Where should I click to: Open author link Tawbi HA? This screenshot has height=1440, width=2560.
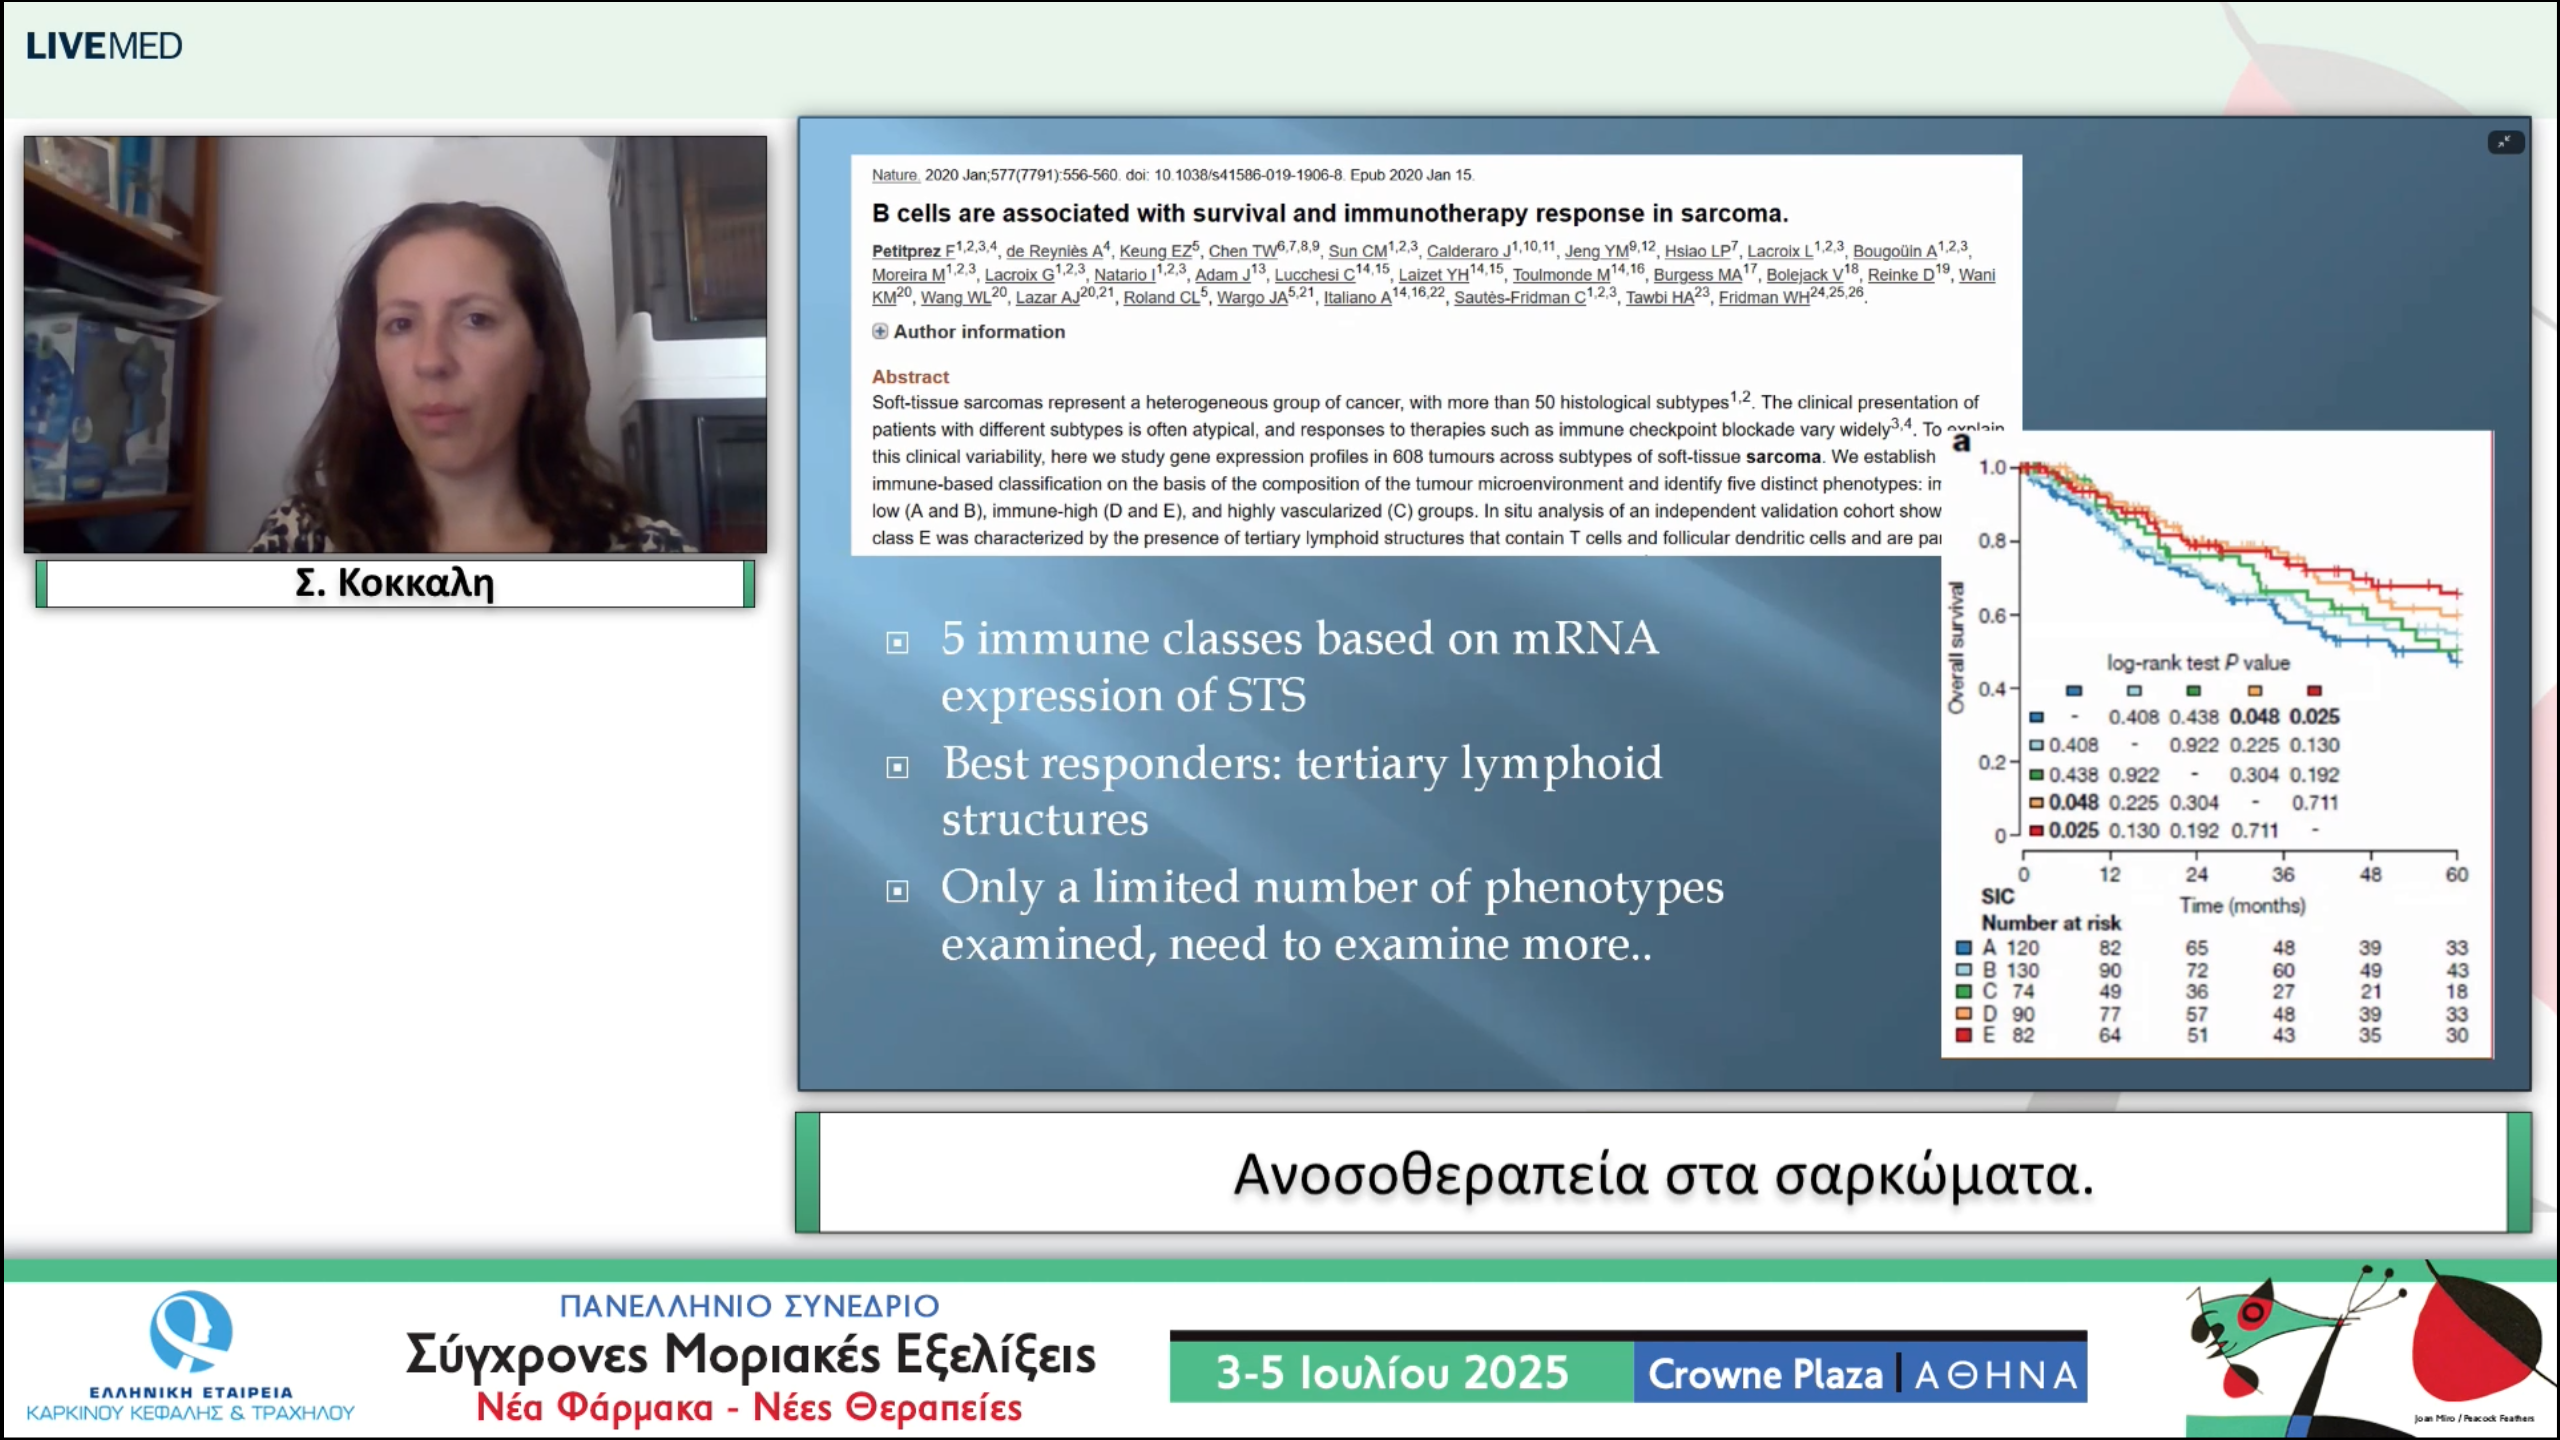tap(1659, 298)
